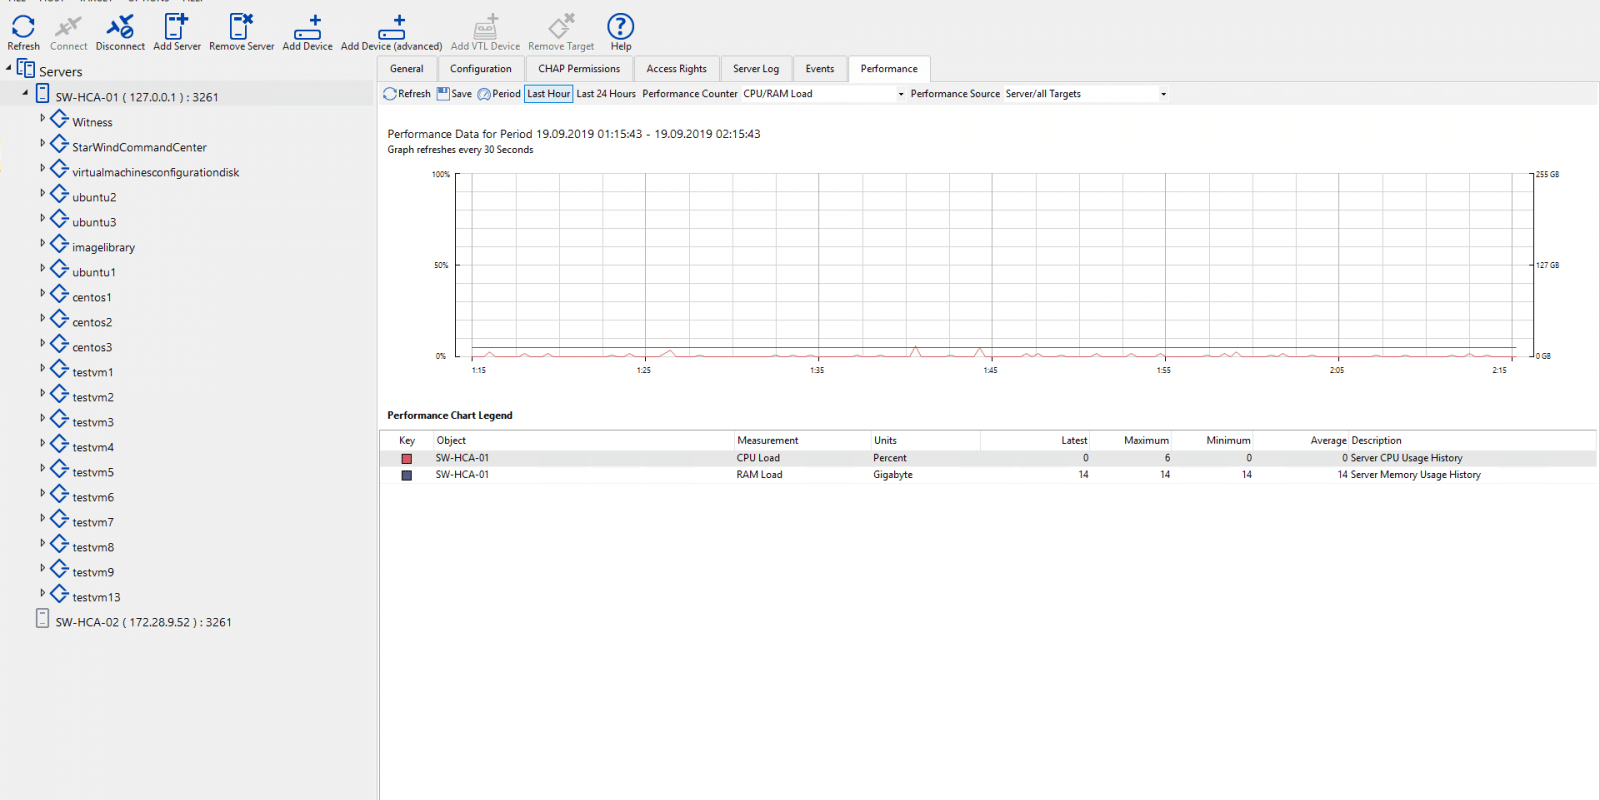Expand the testvm4 target node

tap(42, 443)
